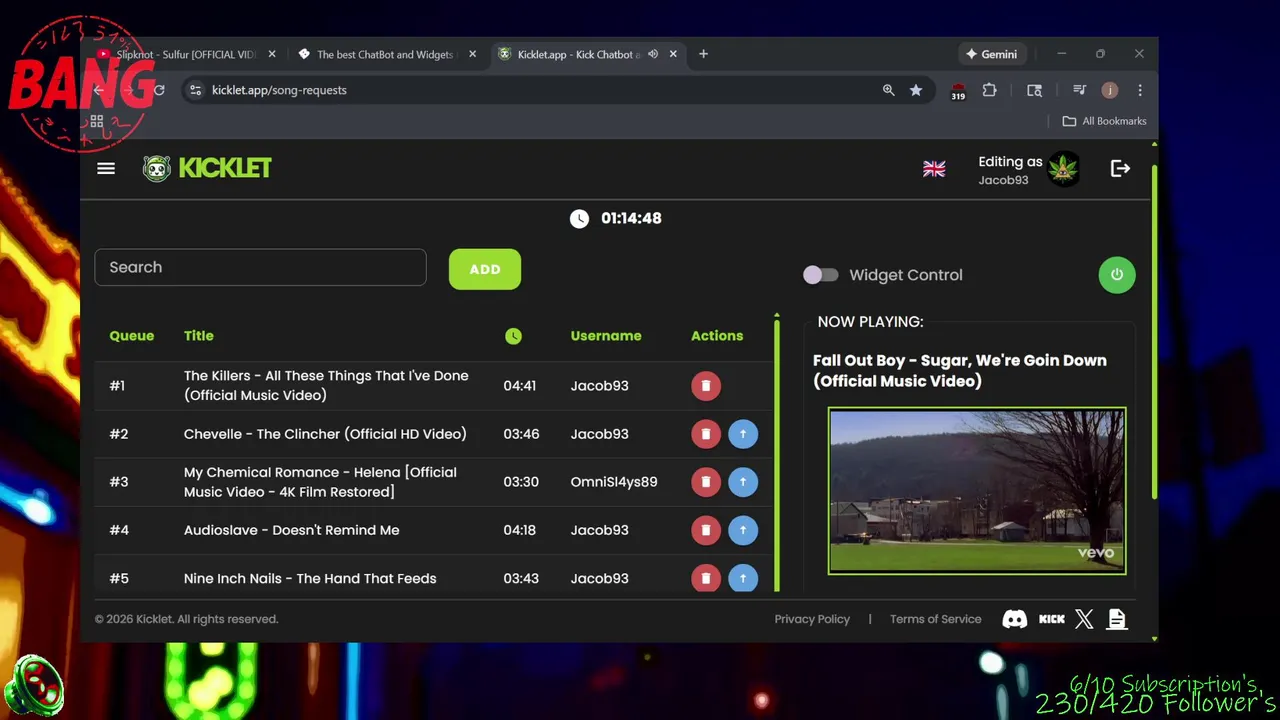Bookmark this page with star icon
This screenshot has height=720, width=1280.
[916, 90]
